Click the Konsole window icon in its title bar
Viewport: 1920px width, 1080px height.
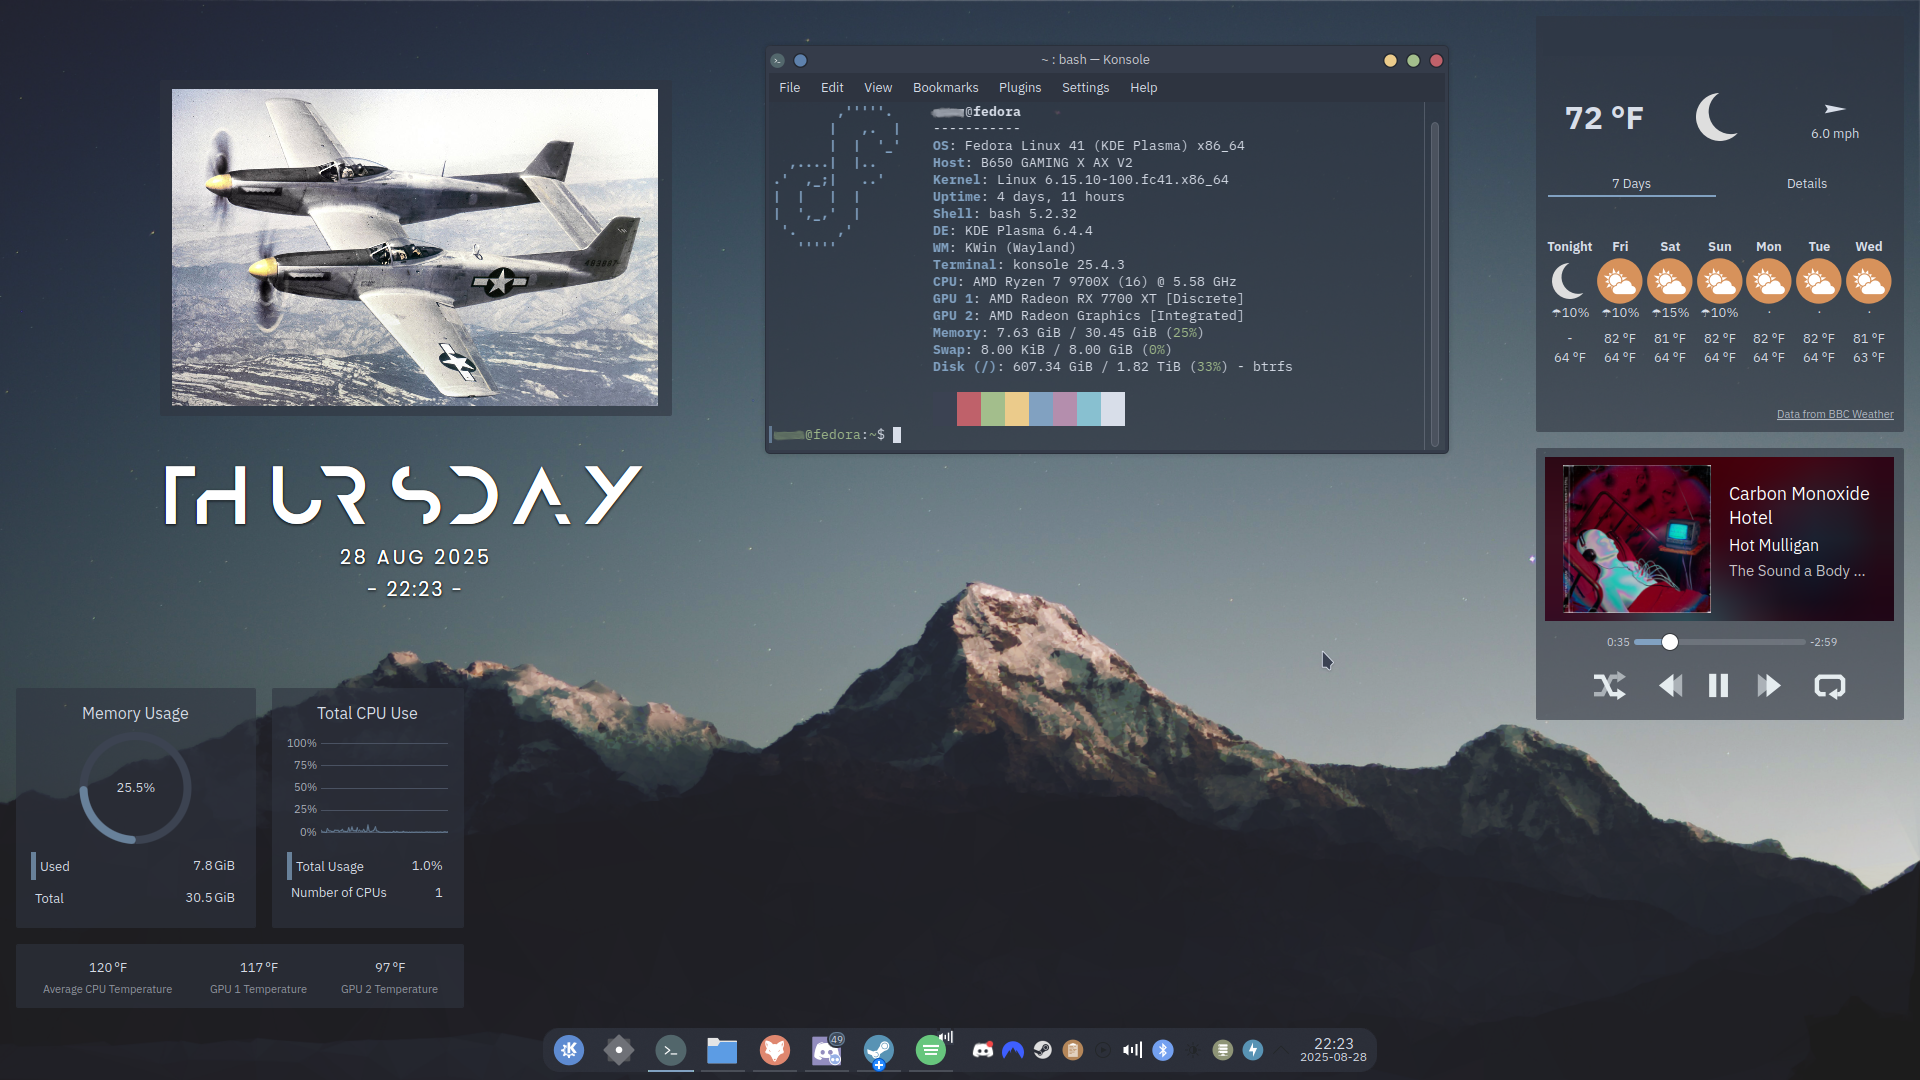778,60
